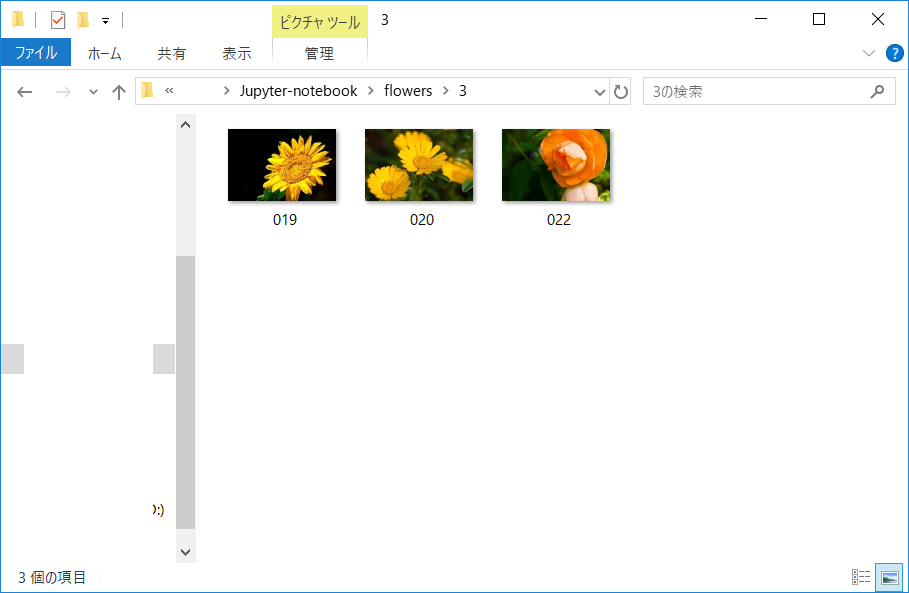Viewport: 909px width, 593px height.
Task: Click the navigation pane scroll up arrow
Action: pos(186,125)
